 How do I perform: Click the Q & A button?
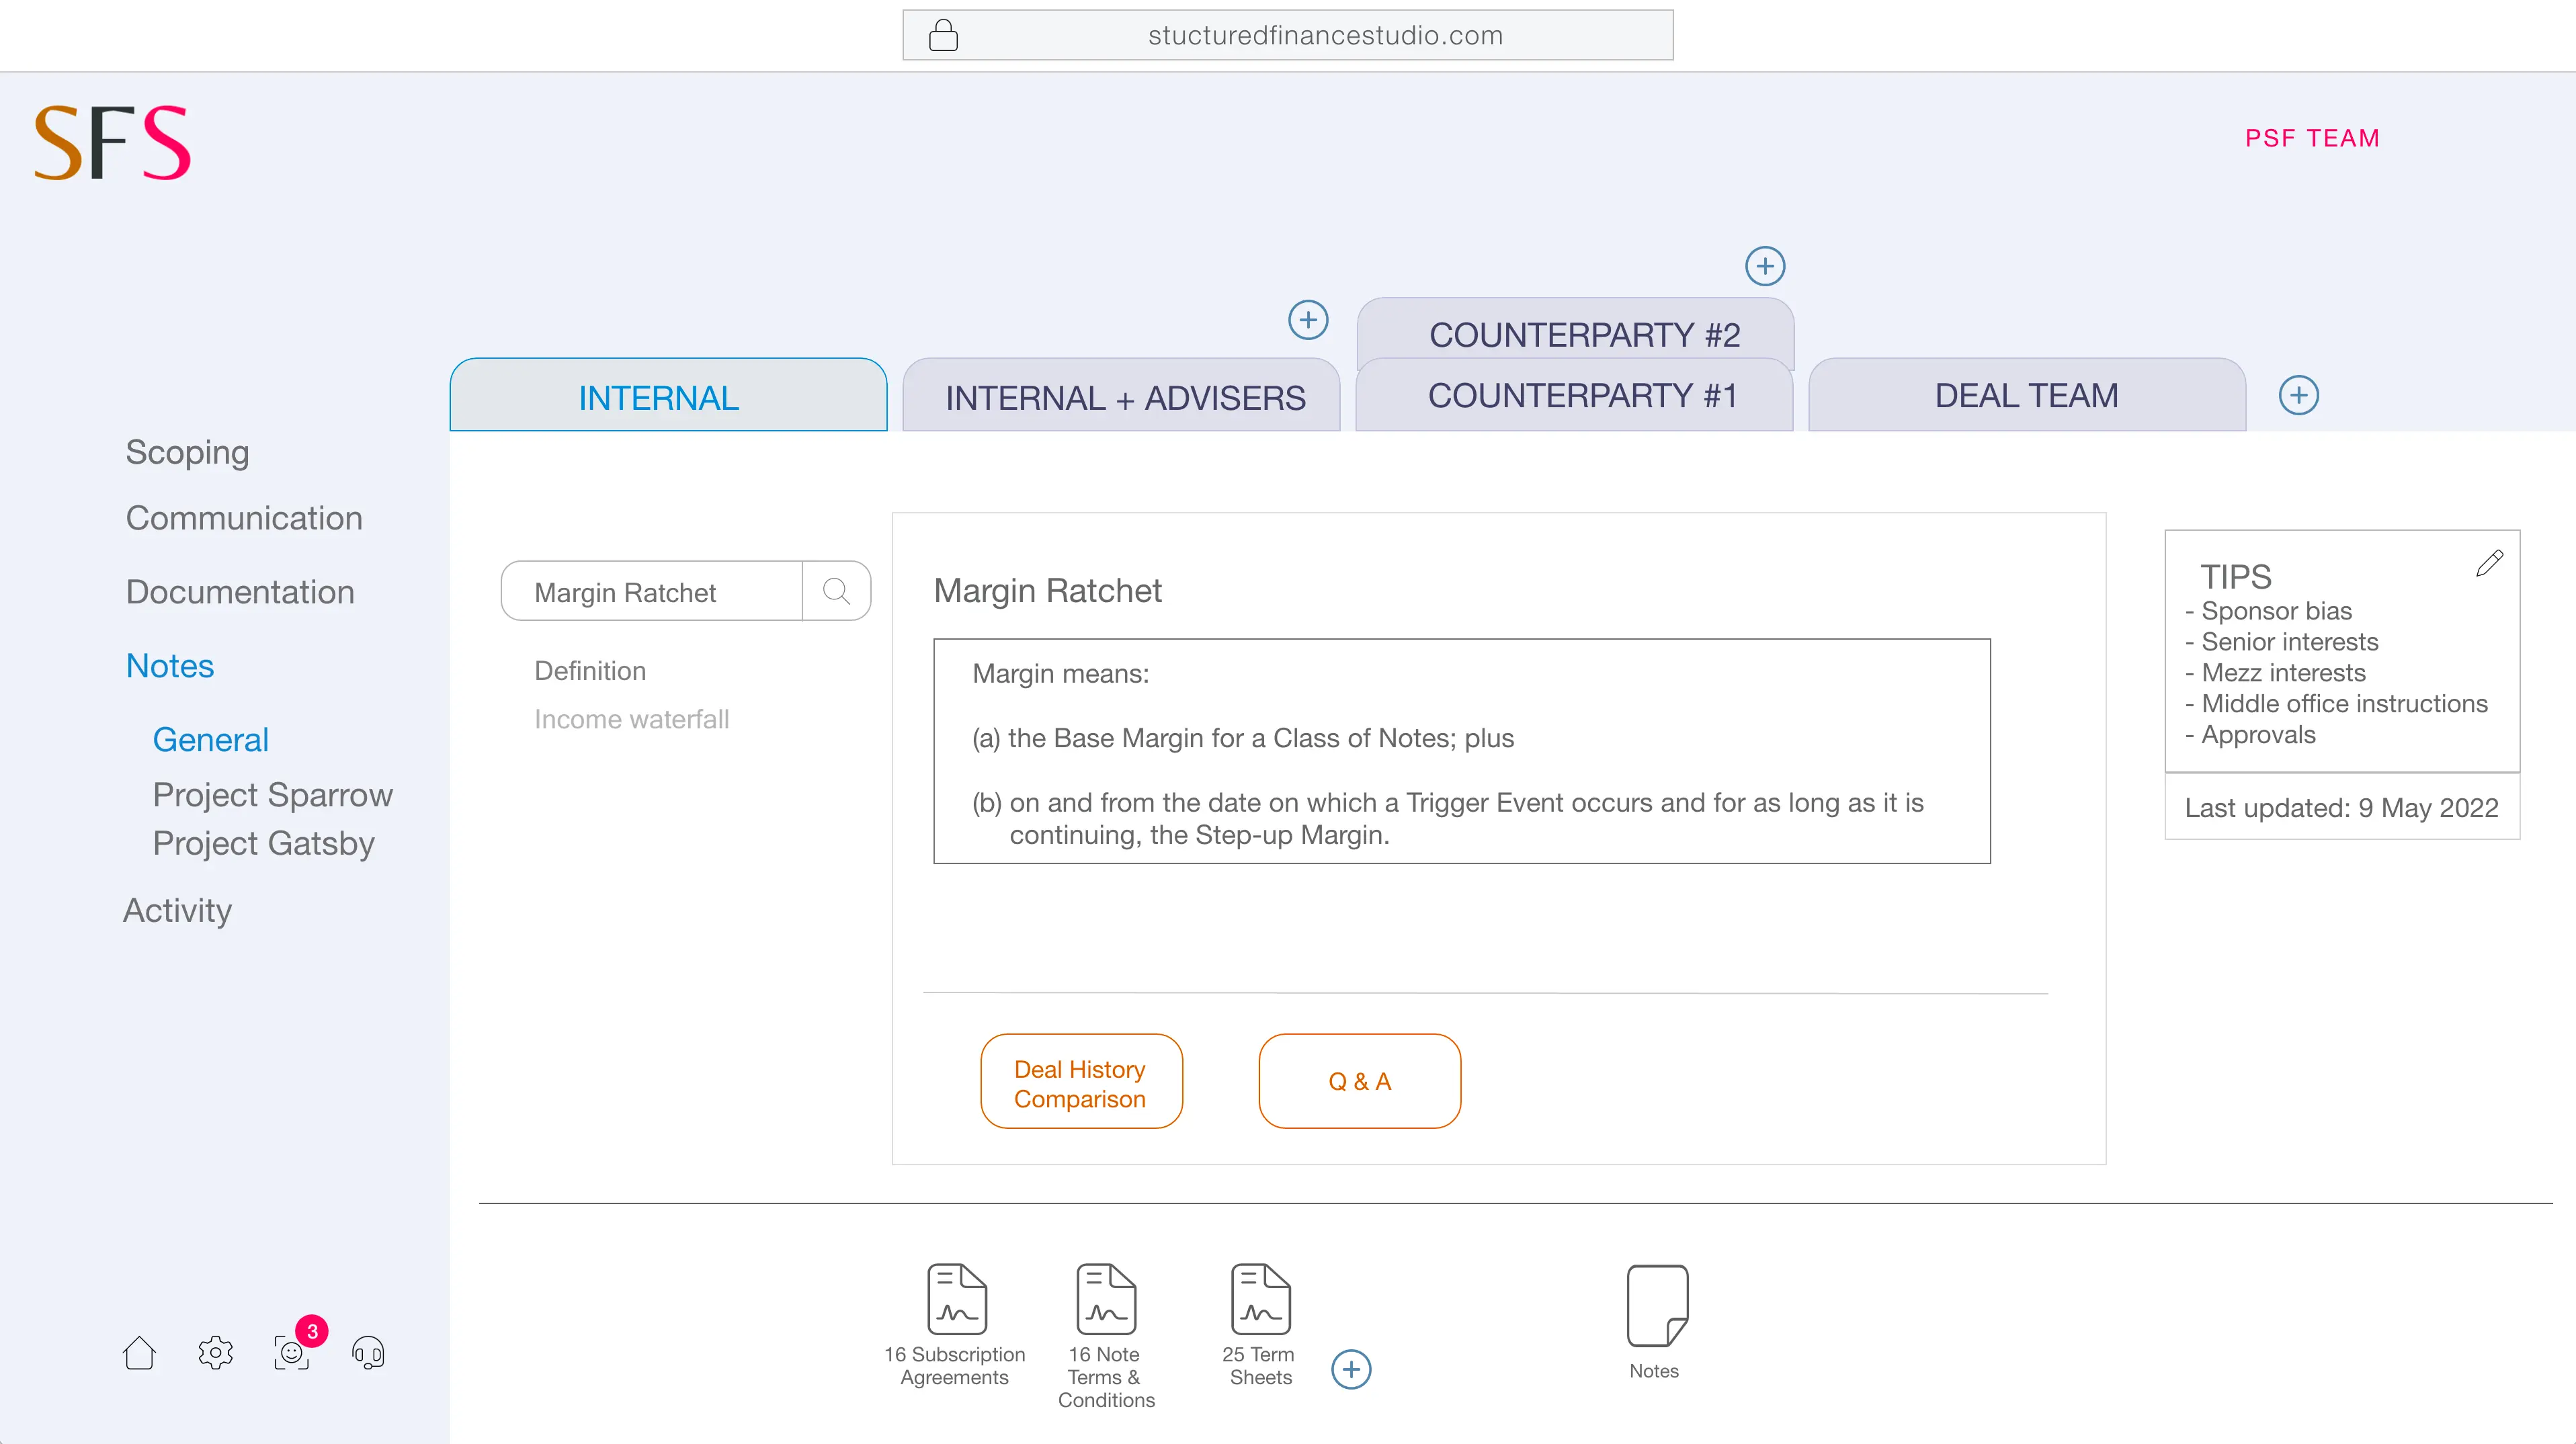(x=1359, y=1082)
